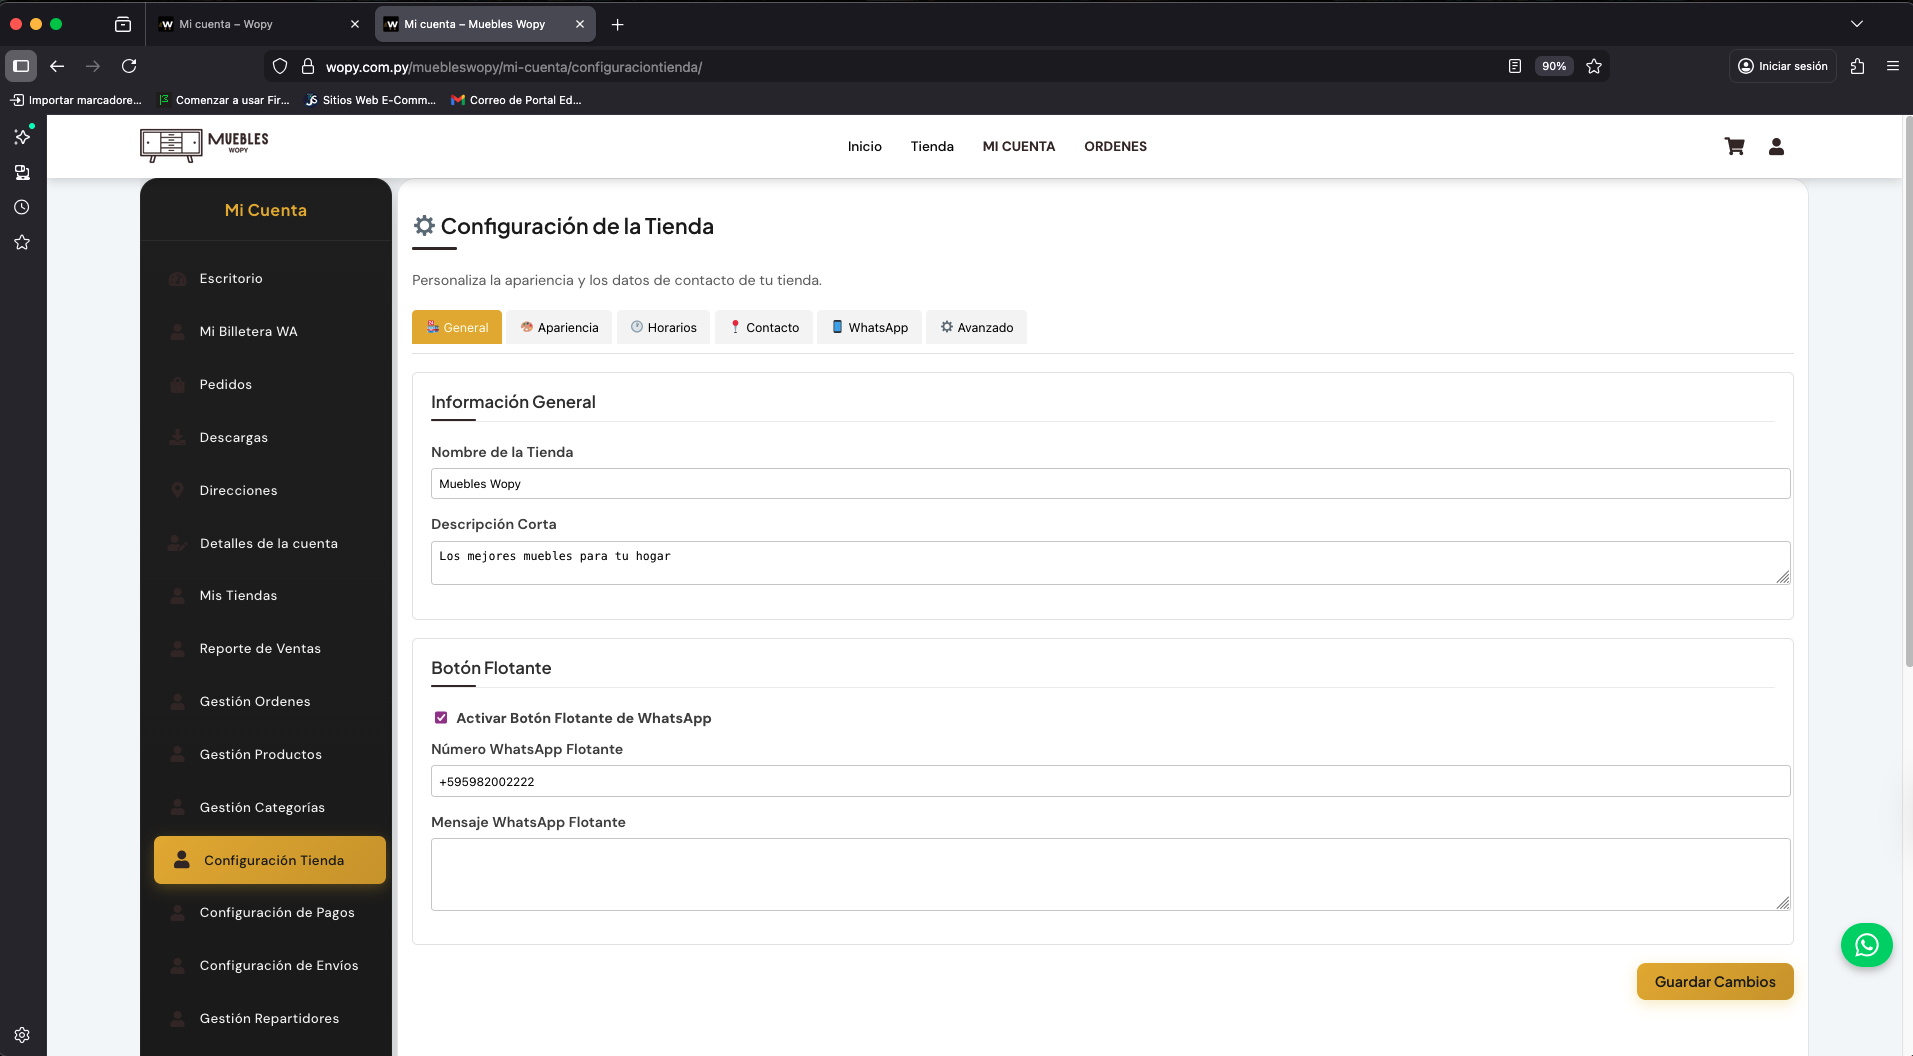This screenshot has width=1913, height=1056.
Task: Bookmark this page with the star icon
Action: [1594, 66]
